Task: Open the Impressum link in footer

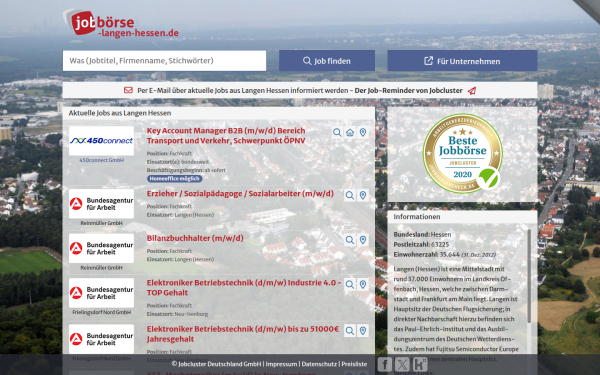Action: pos(281,364)
